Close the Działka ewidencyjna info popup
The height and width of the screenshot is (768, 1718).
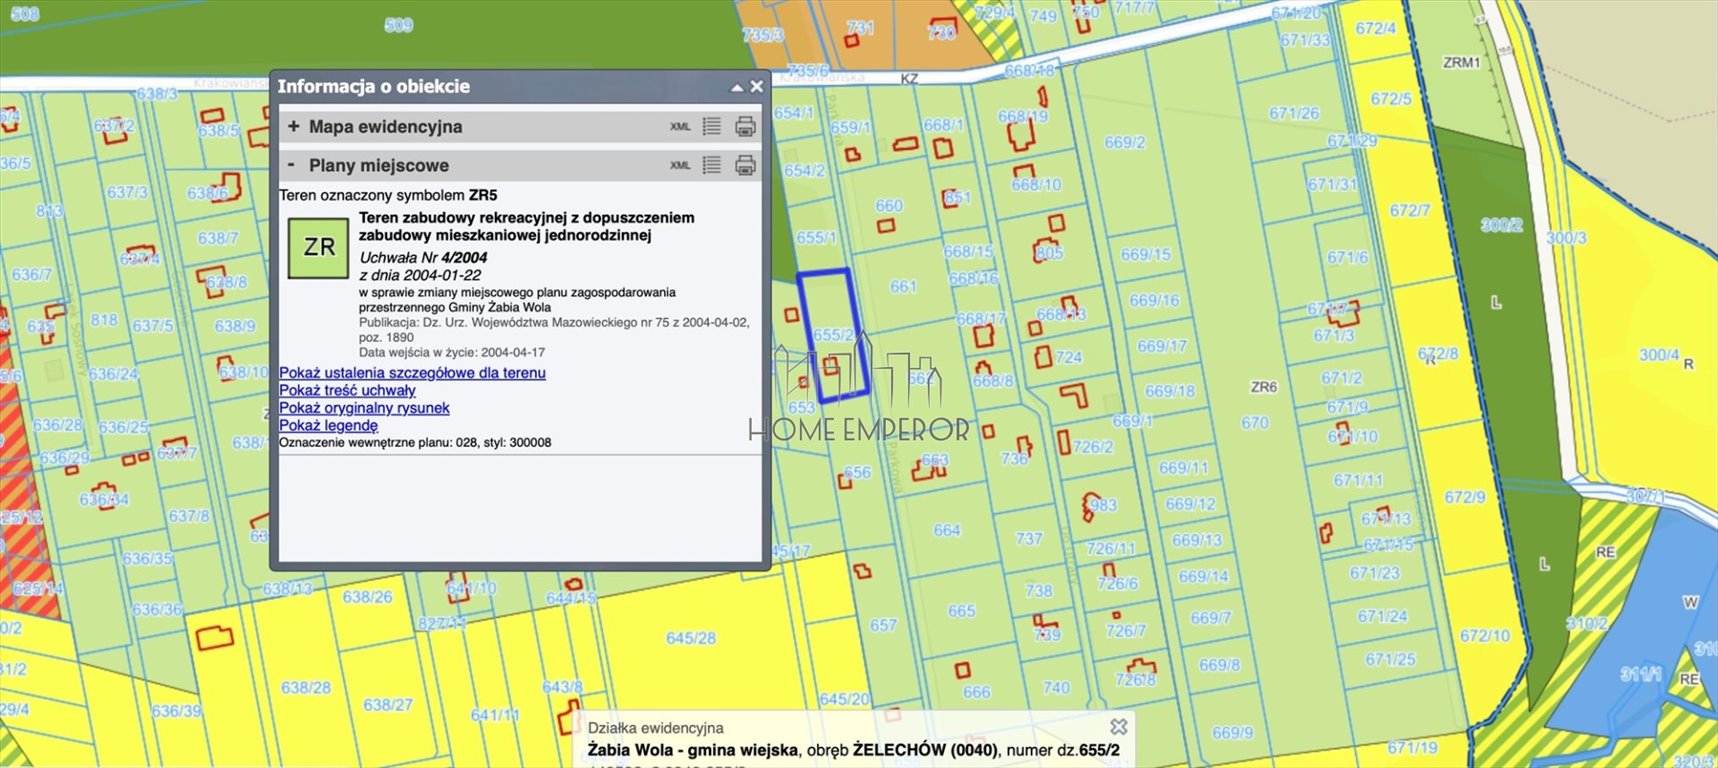1119,727
